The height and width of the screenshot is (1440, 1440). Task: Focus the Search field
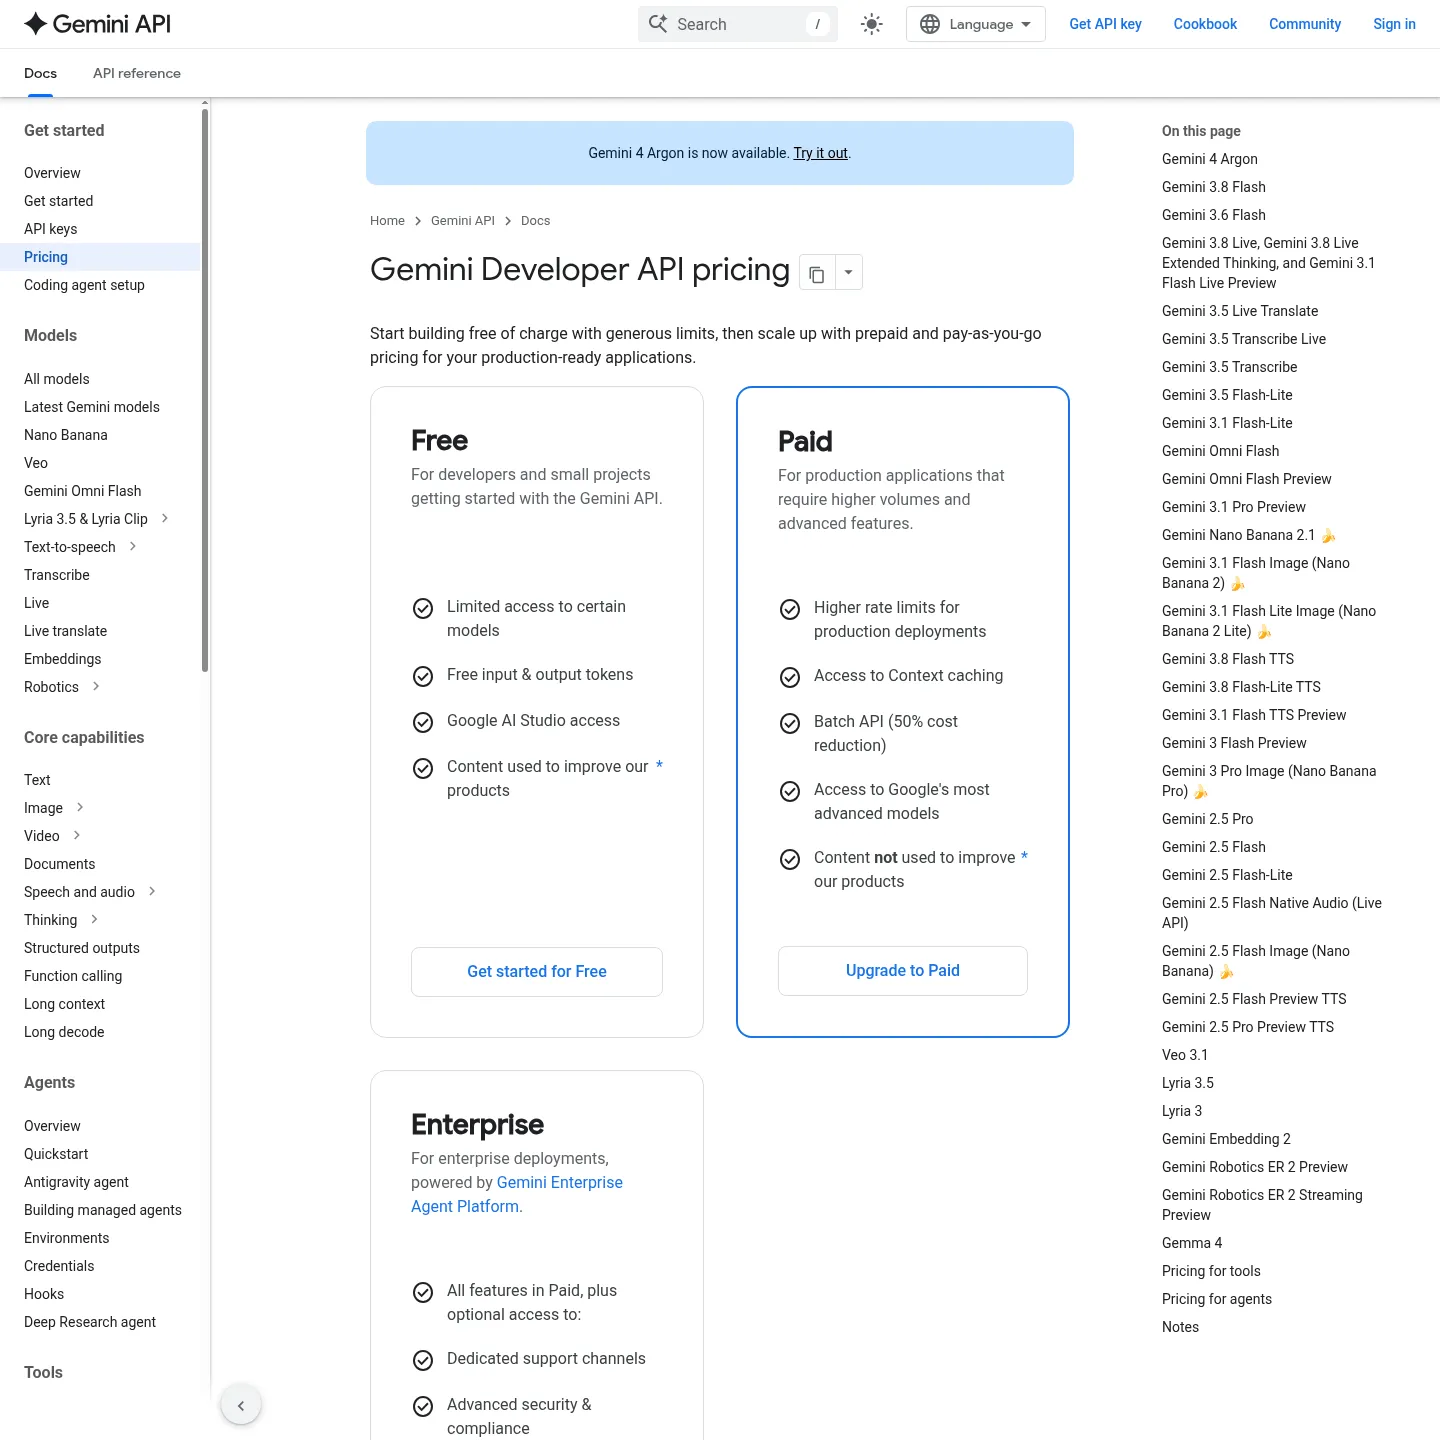click(738, 24)
